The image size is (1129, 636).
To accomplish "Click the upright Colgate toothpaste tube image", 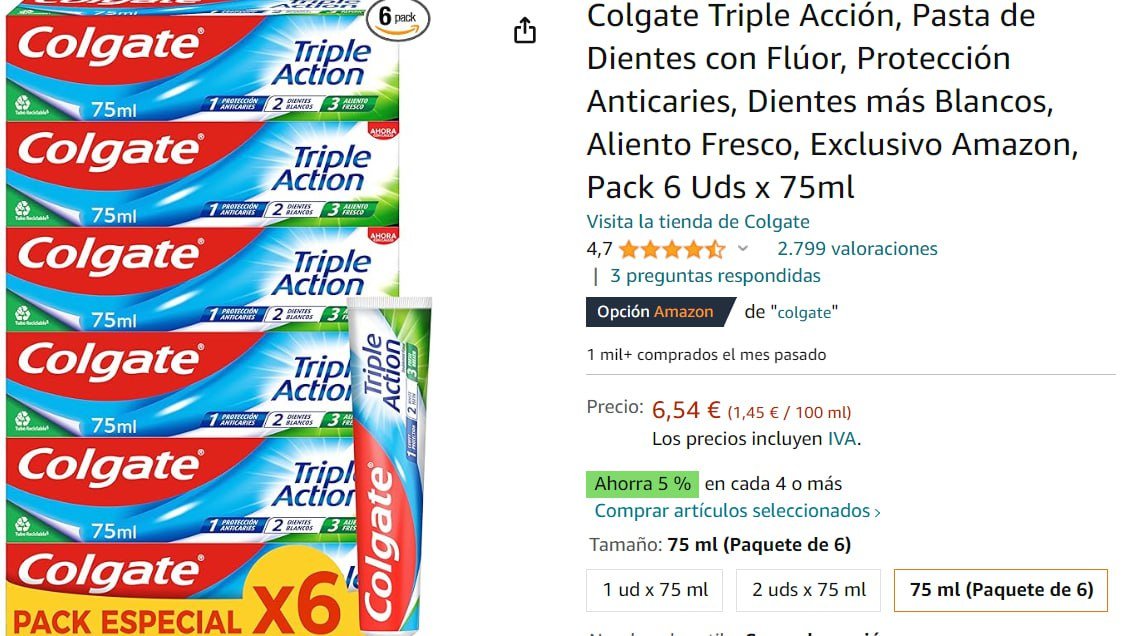I will (389, 465).
